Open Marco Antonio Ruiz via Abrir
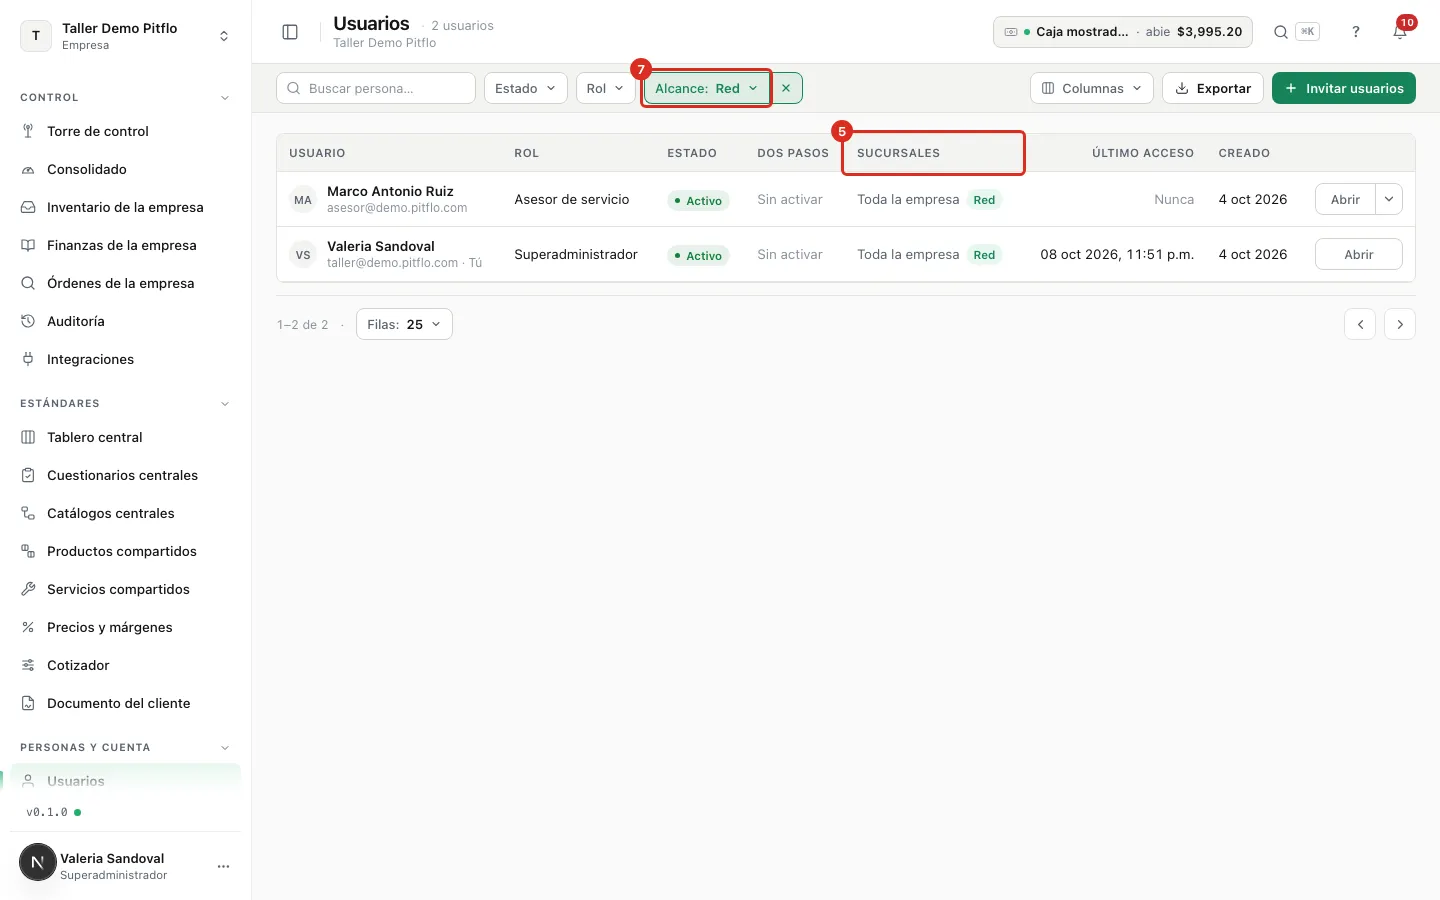Image resolution: width=1440 pixels, height=900 pixels. click(x=1345, y=199)
